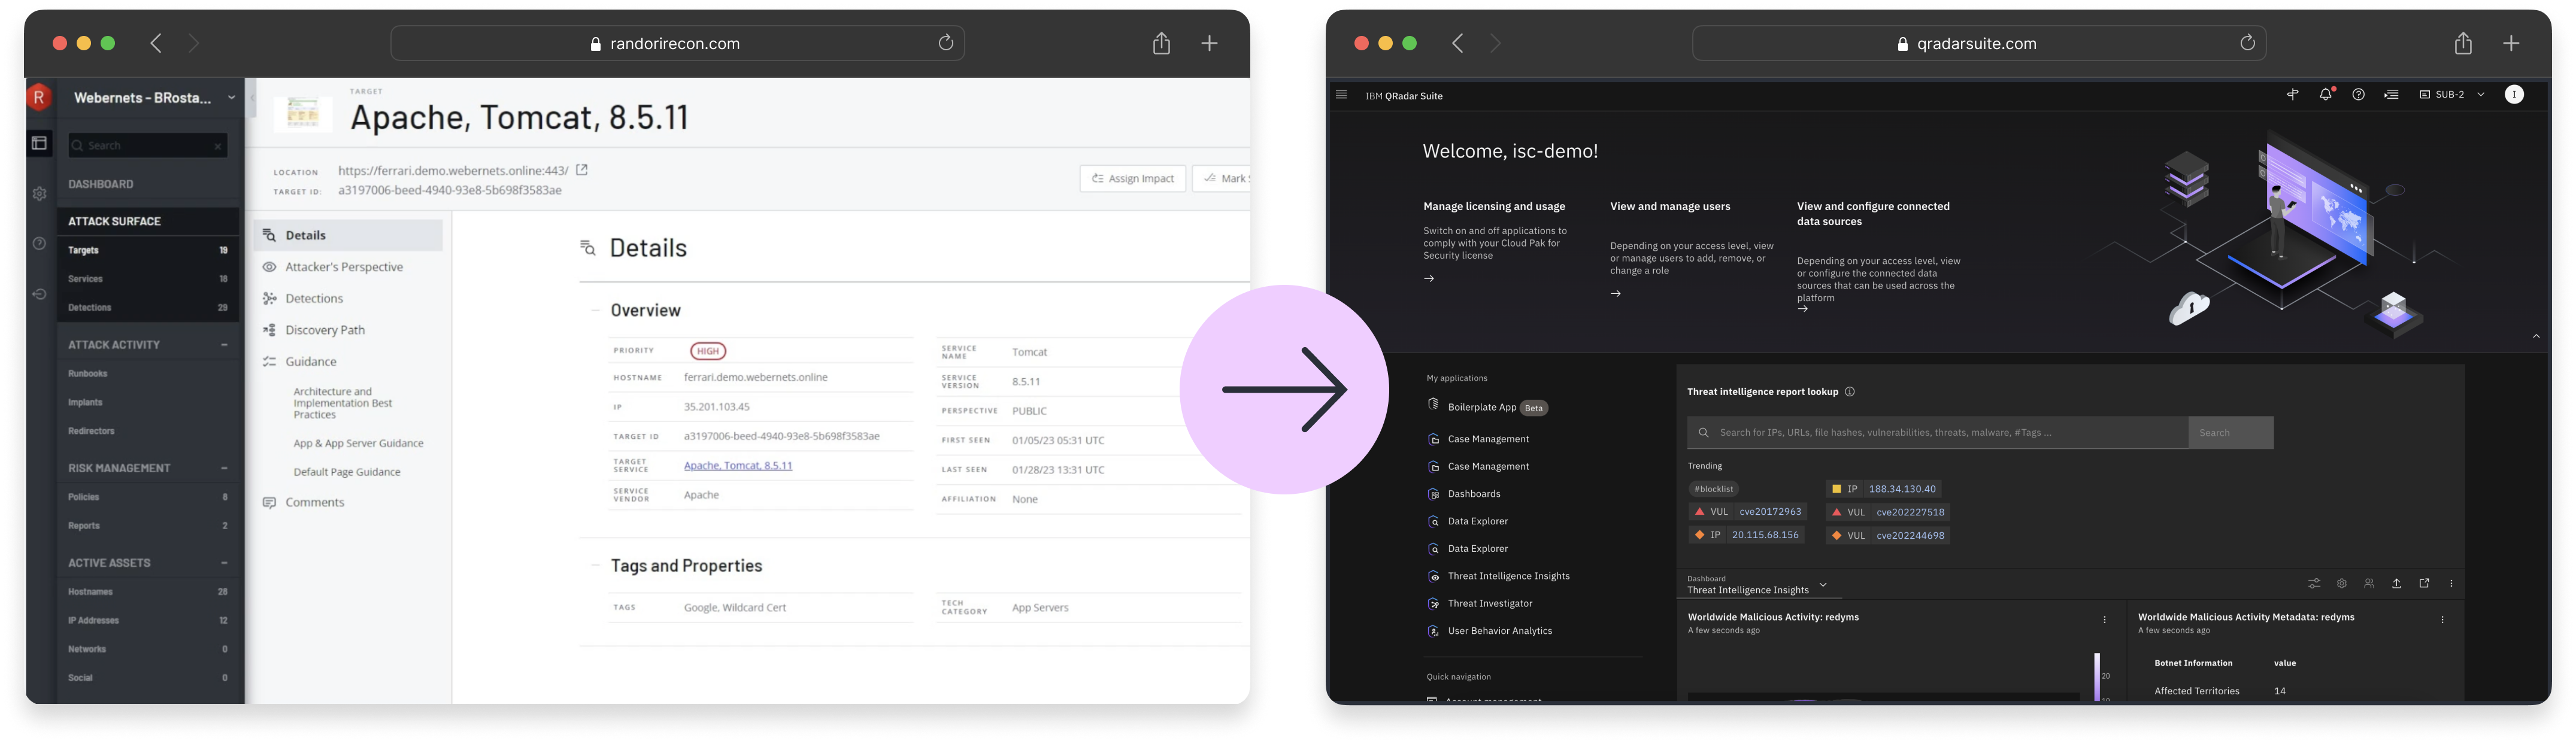Click the dashboard upload export icon

(2396, 583)
